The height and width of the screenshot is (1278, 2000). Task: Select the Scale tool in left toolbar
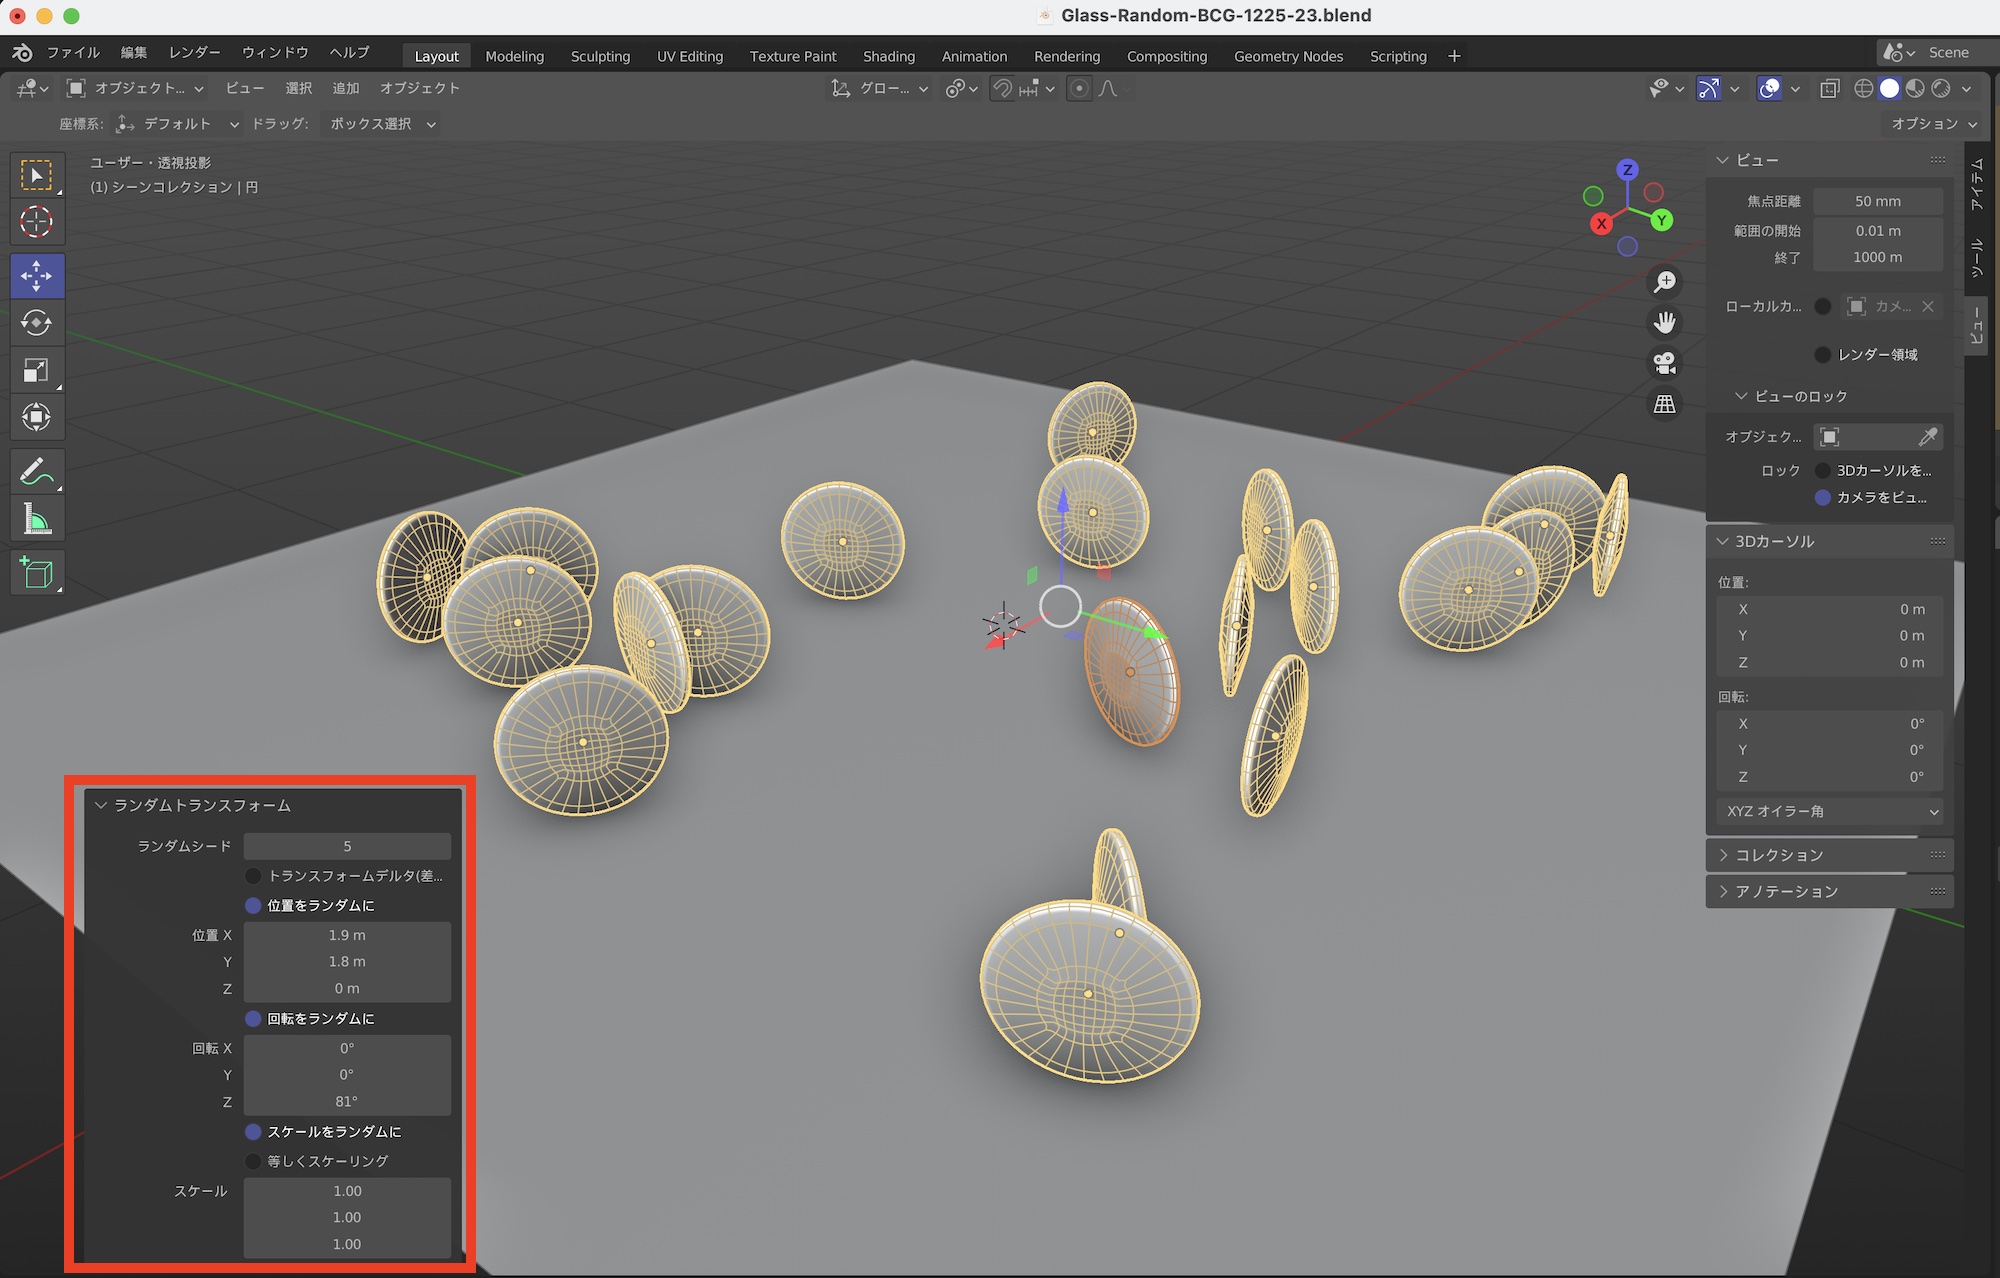(x=37, y=371)
